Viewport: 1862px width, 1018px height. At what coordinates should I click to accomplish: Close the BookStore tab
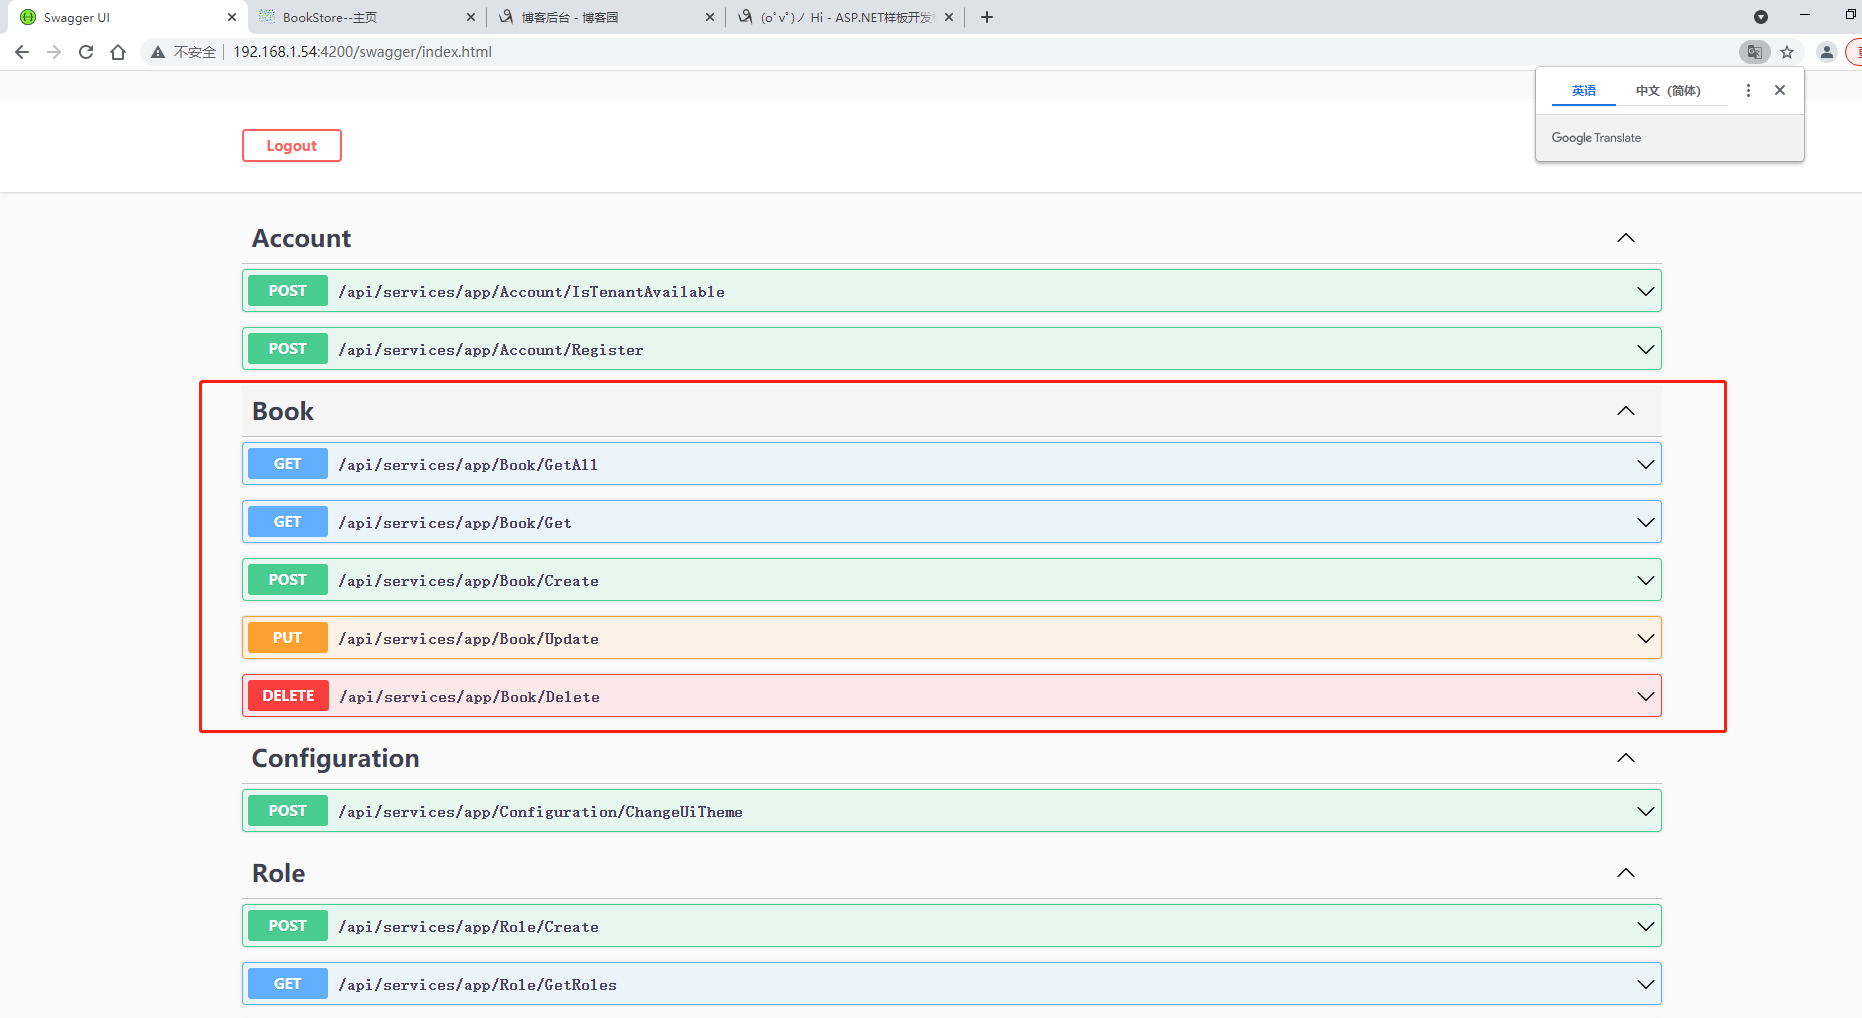tap(471, 17)
